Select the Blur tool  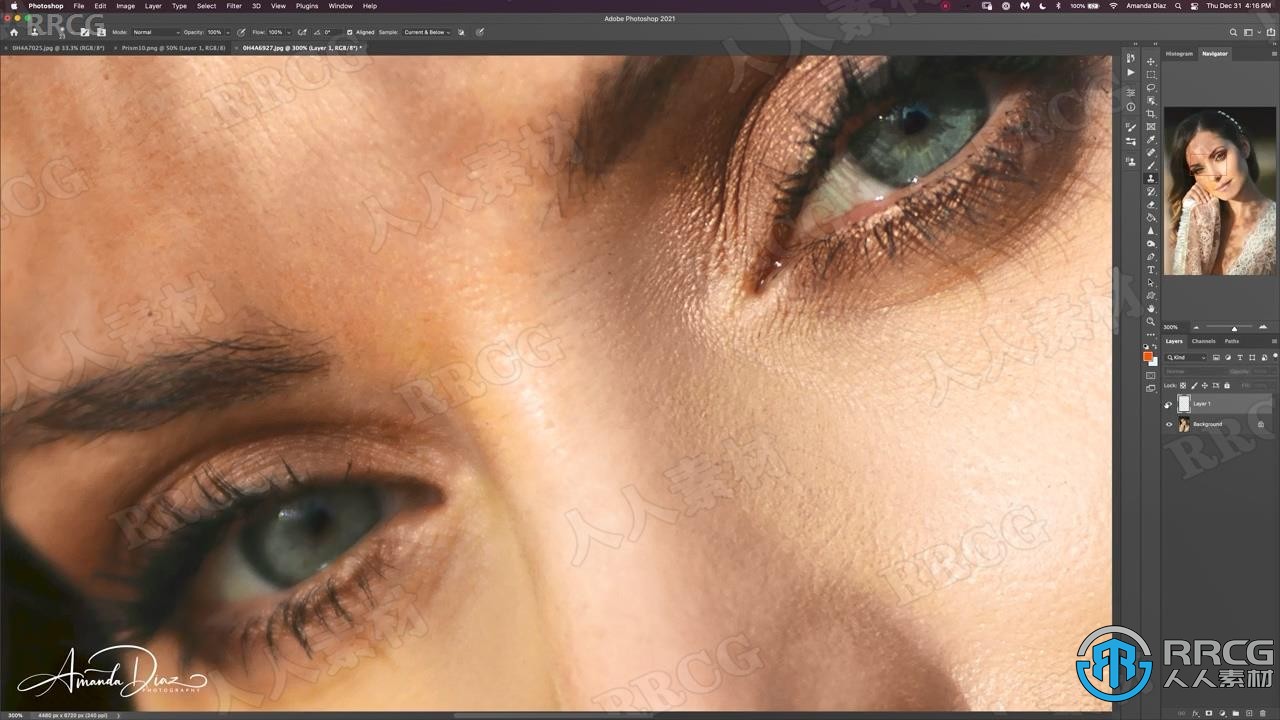pos(1151,230)
